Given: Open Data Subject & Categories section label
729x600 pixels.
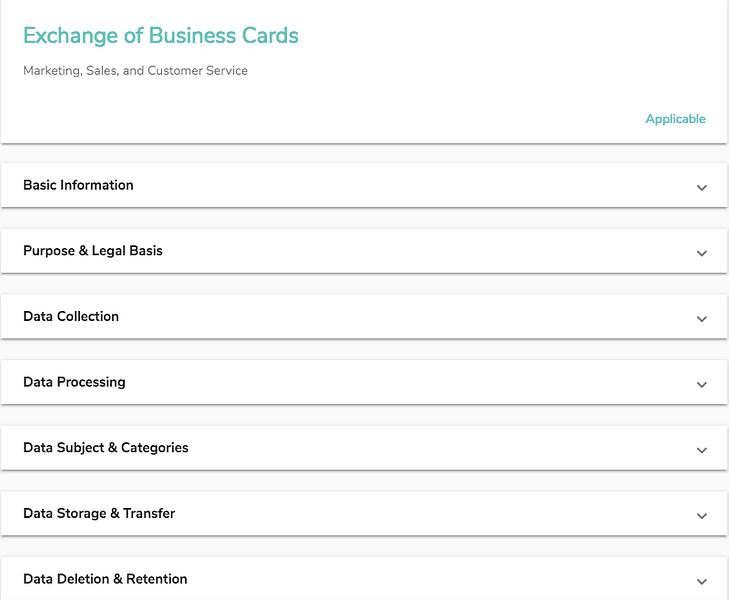Looking at the screenshot, I should click(x=106, y=448).
